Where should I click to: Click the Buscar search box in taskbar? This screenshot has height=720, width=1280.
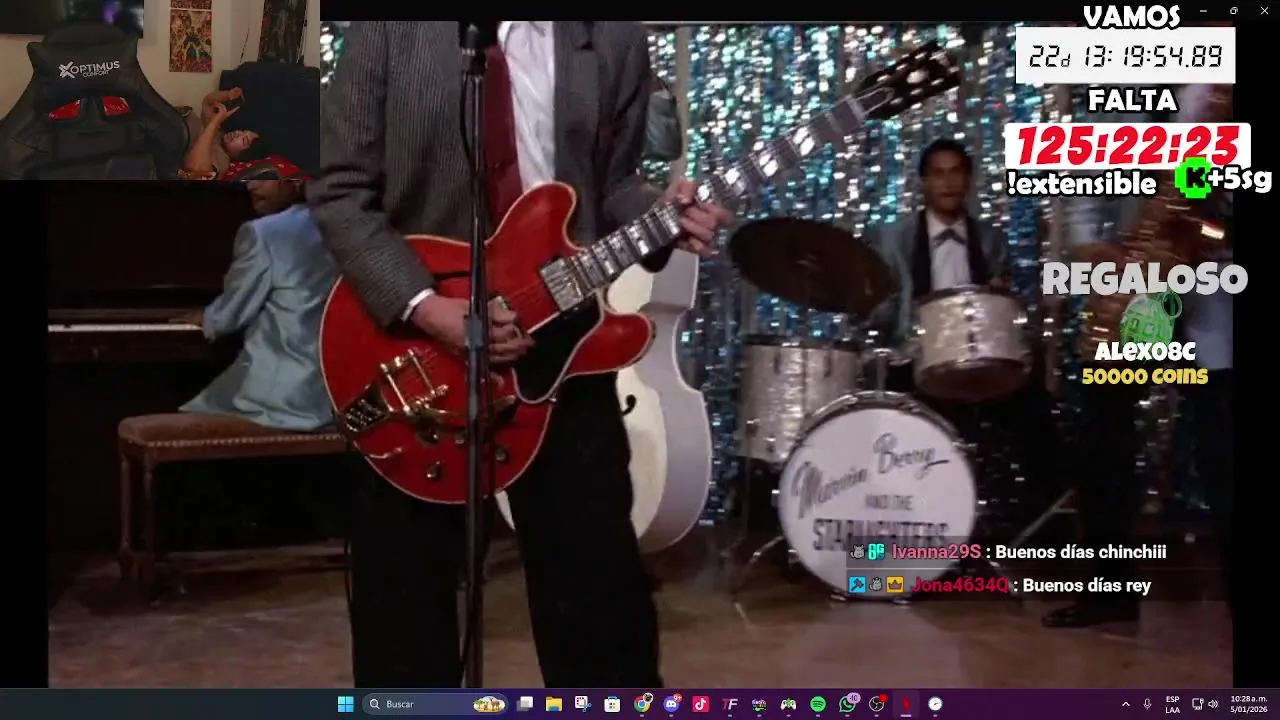click(435, 704)
